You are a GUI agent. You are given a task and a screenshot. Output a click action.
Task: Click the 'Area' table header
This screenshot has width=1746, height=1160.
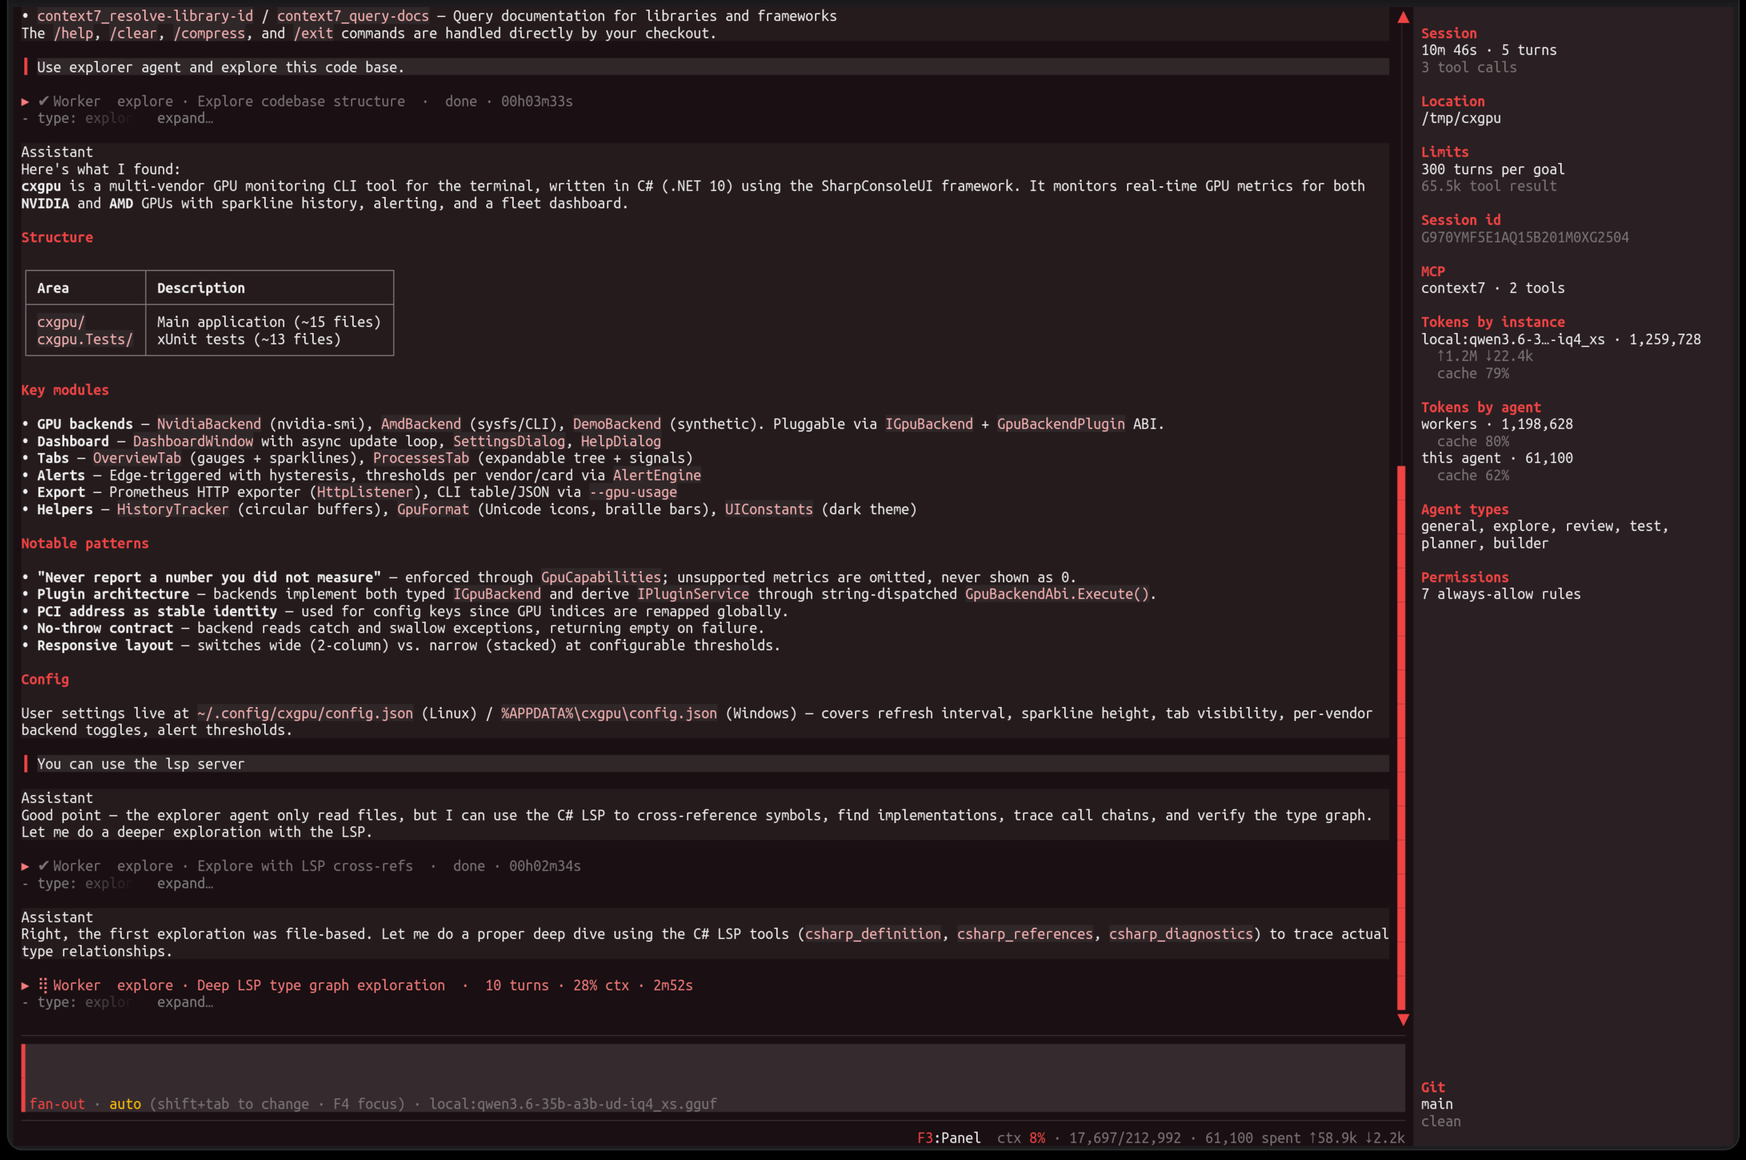[53, 288]
